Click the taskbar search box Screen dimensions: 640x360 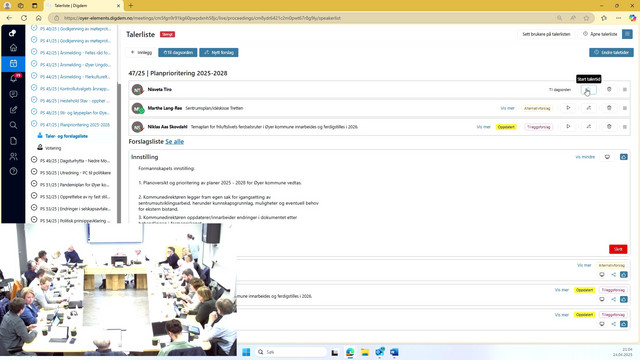pyautogui.click(x=291, y=352)
